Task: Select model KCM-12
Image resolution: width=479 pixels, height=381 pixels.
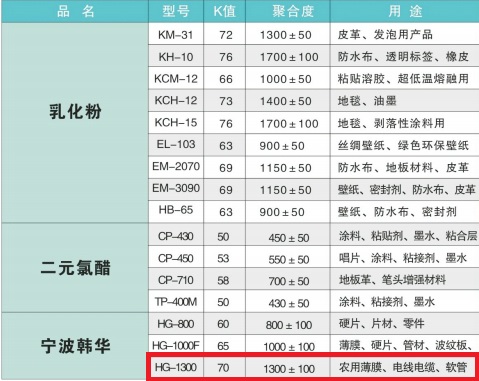Action: click(x=176, y=79)
